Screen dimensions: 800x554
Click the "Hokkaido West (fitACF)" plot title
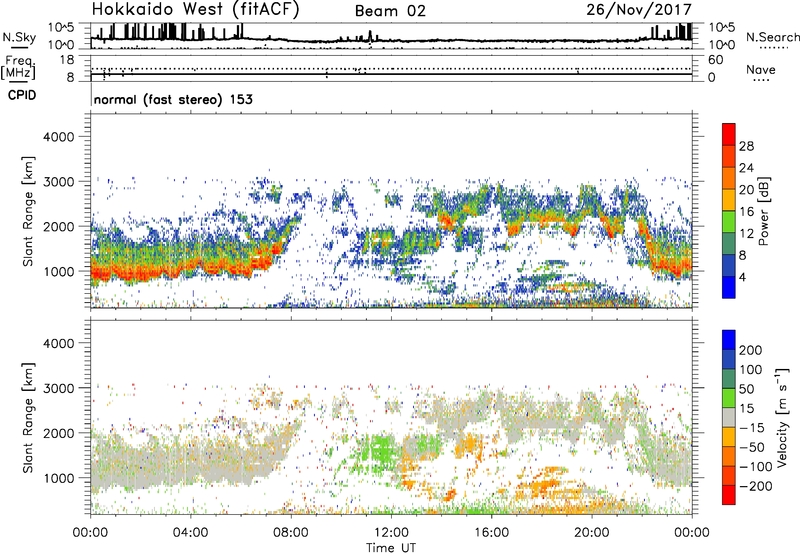(195, 9)
